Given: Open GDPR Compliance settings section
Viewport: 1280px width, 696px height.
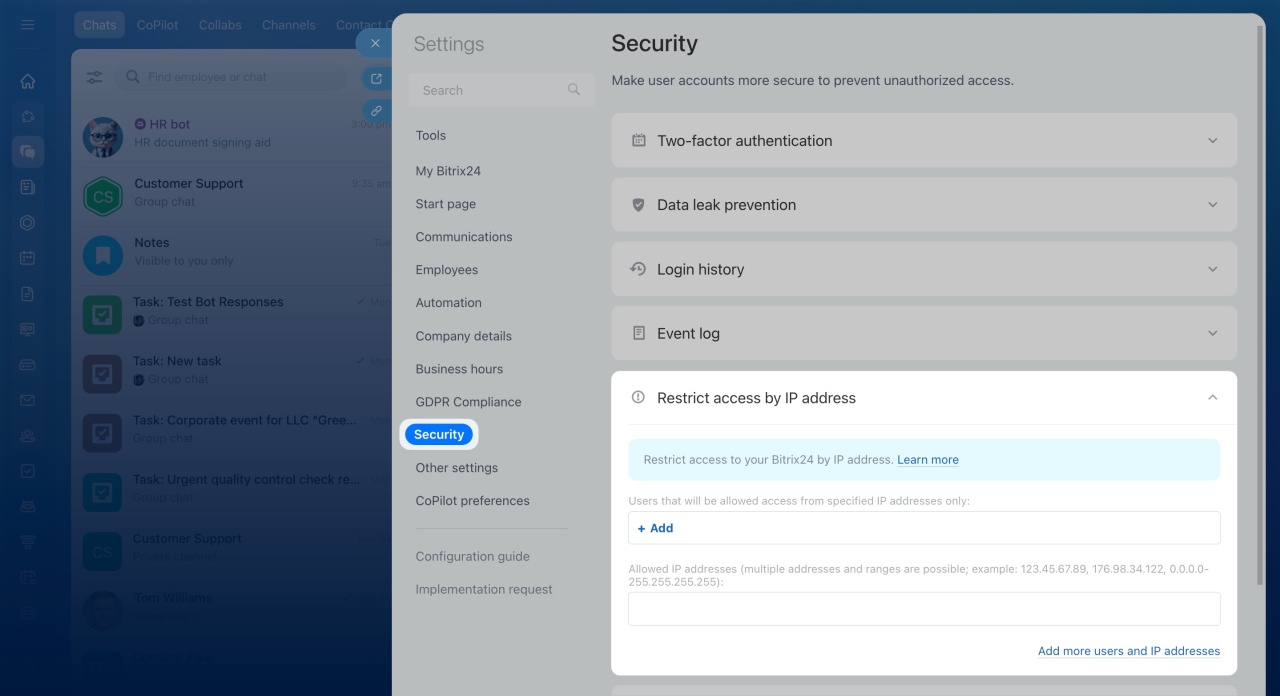Looking at the screenshot, I should click(468, 402).
